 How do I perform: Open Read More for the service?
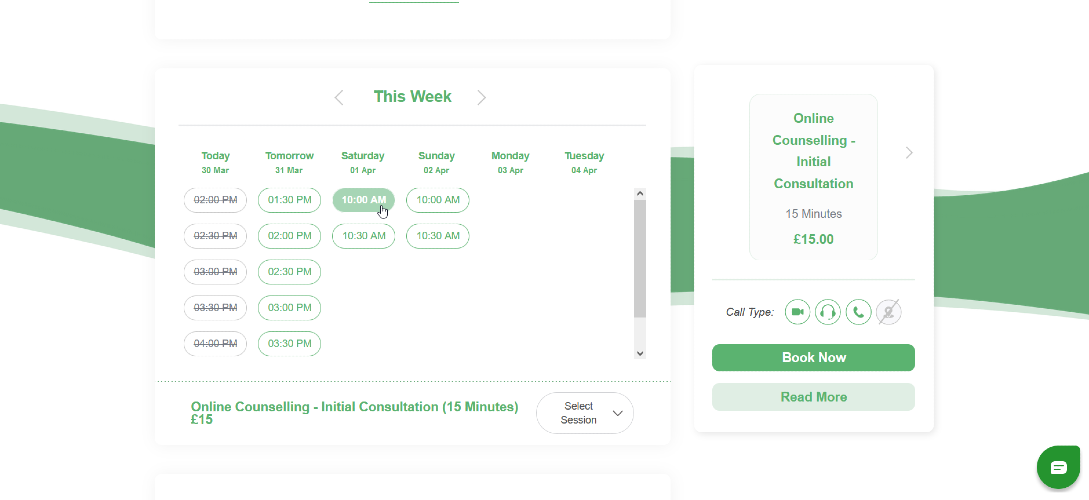813,397
